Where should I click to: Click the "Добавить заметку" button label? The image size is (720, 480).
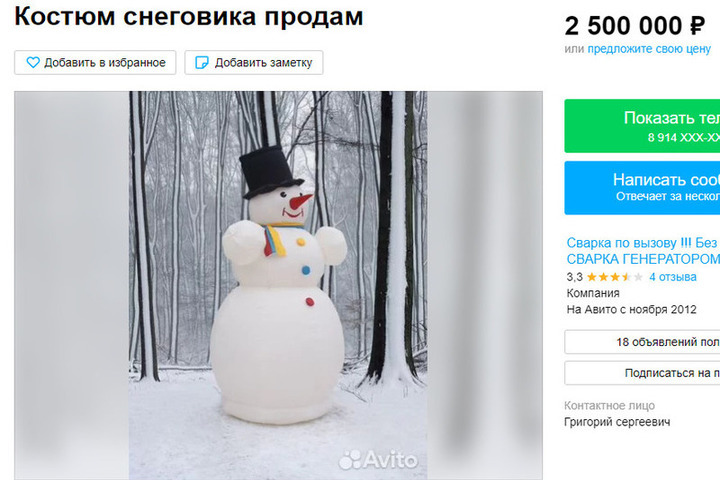[x=264, y=62]
